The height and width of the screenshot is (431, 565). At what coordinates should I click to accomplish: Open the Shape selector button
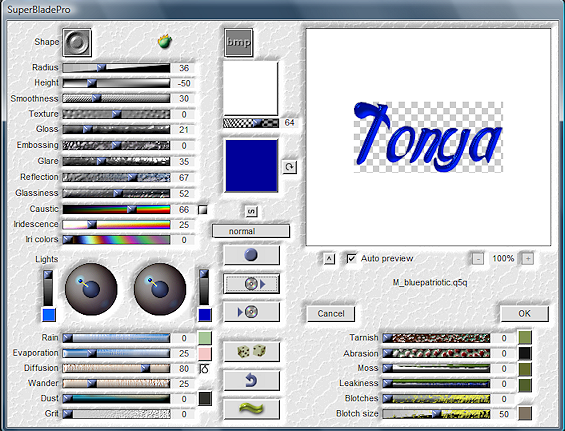pyautogui.click(x=77, y=43)
